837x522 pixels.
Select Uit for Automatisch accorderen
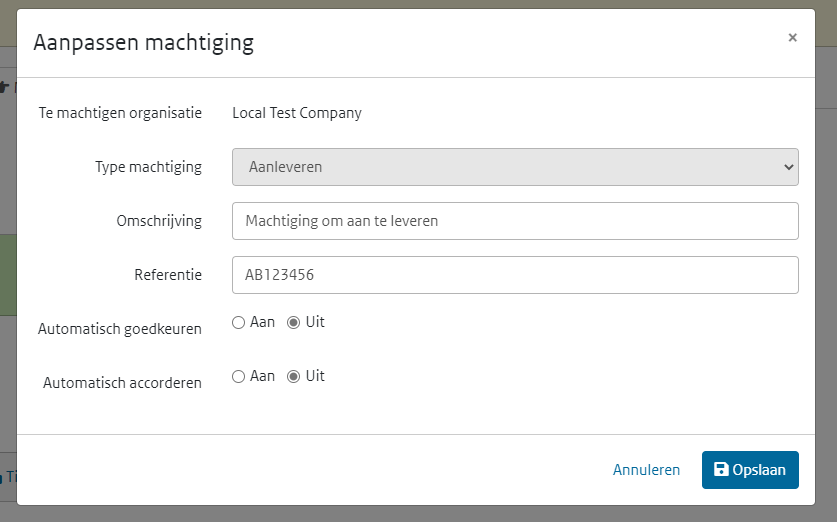tap(294, 377)
